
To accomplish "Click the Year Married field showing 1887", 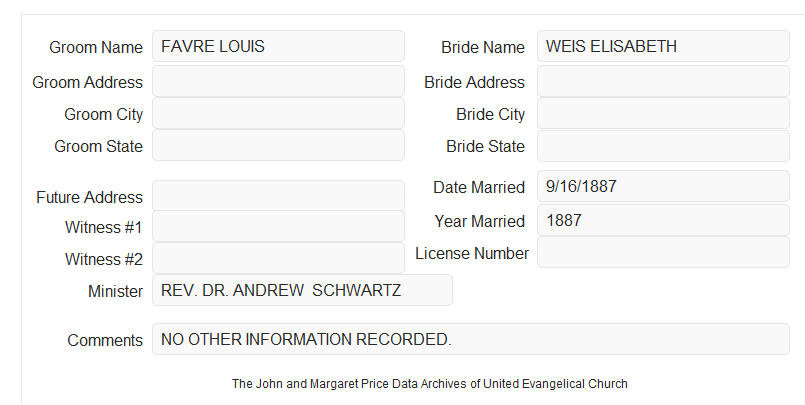I will coord(663,220).
